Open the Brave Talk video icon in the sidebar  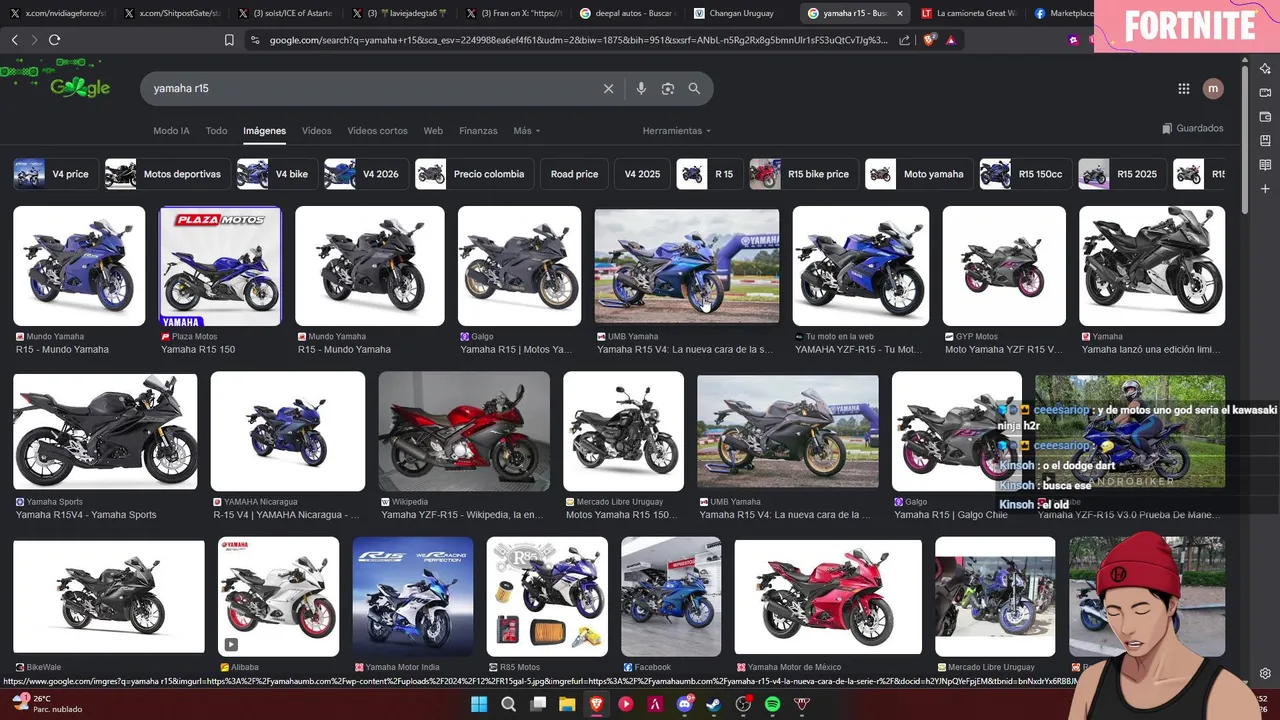(1265, 93)
